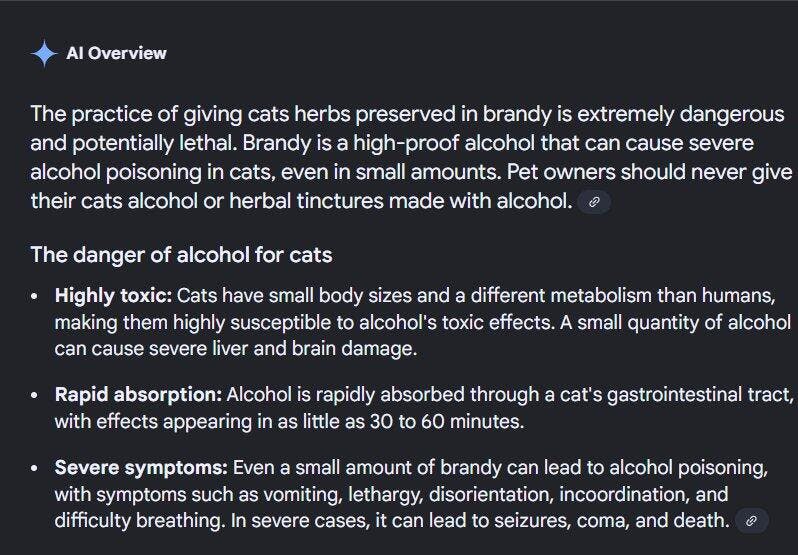Click the AI Overview title text
Screen dimensions: 798x555
pos(116,53)
